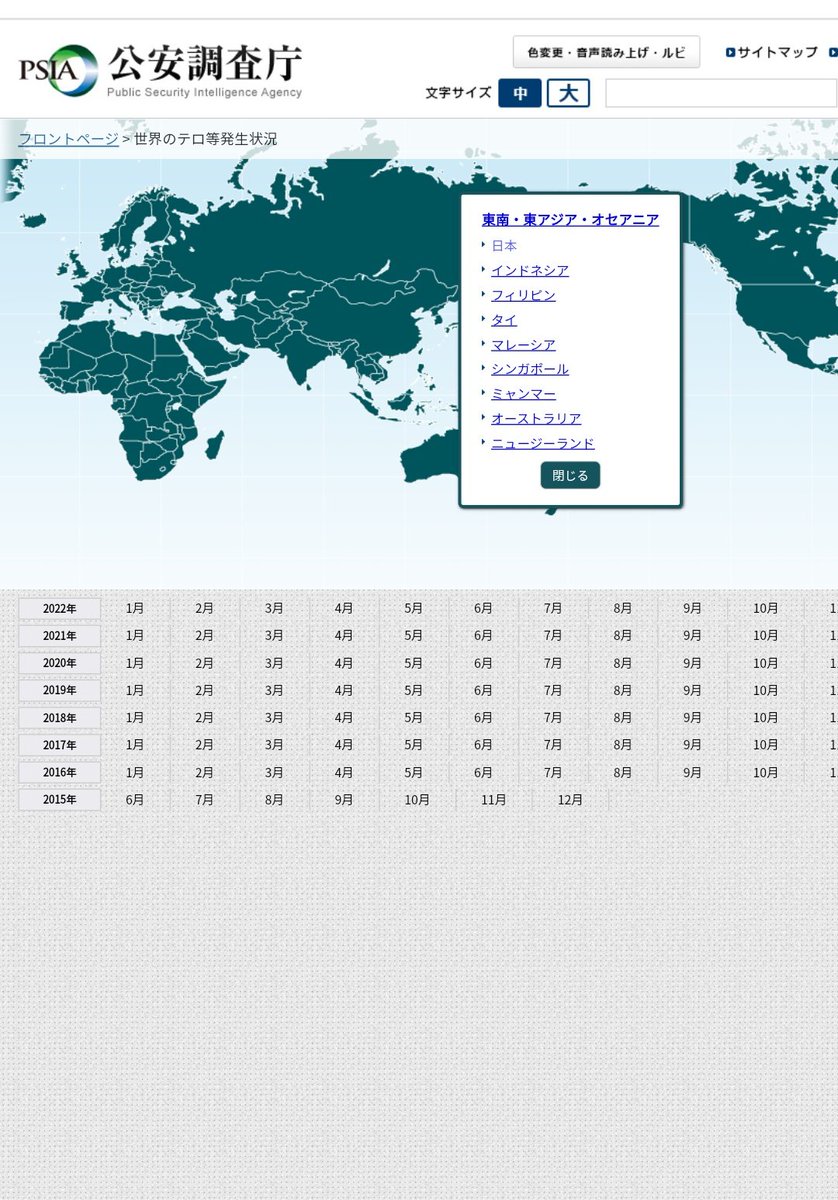
Task: Open 4月 in the 2016年 row
Action: 344,772
